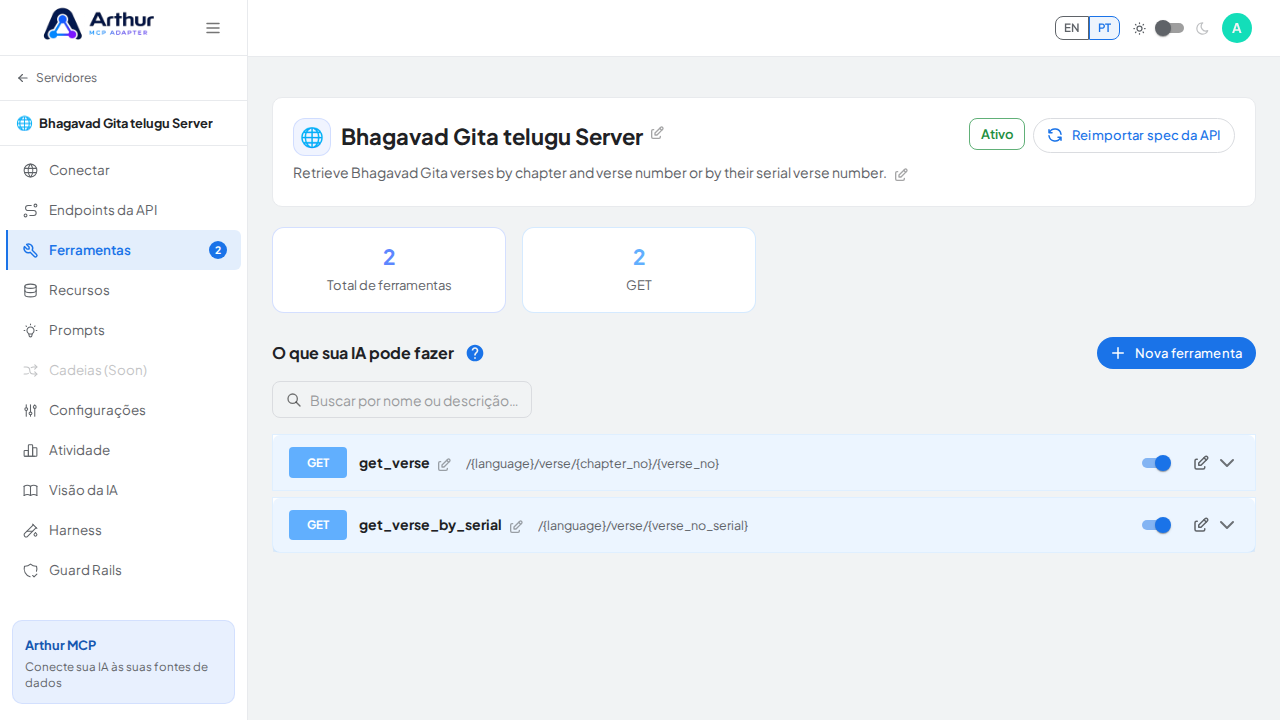Click the server globe icon in header card
This screenshot has width=1280, height=720.
(312, 137)
